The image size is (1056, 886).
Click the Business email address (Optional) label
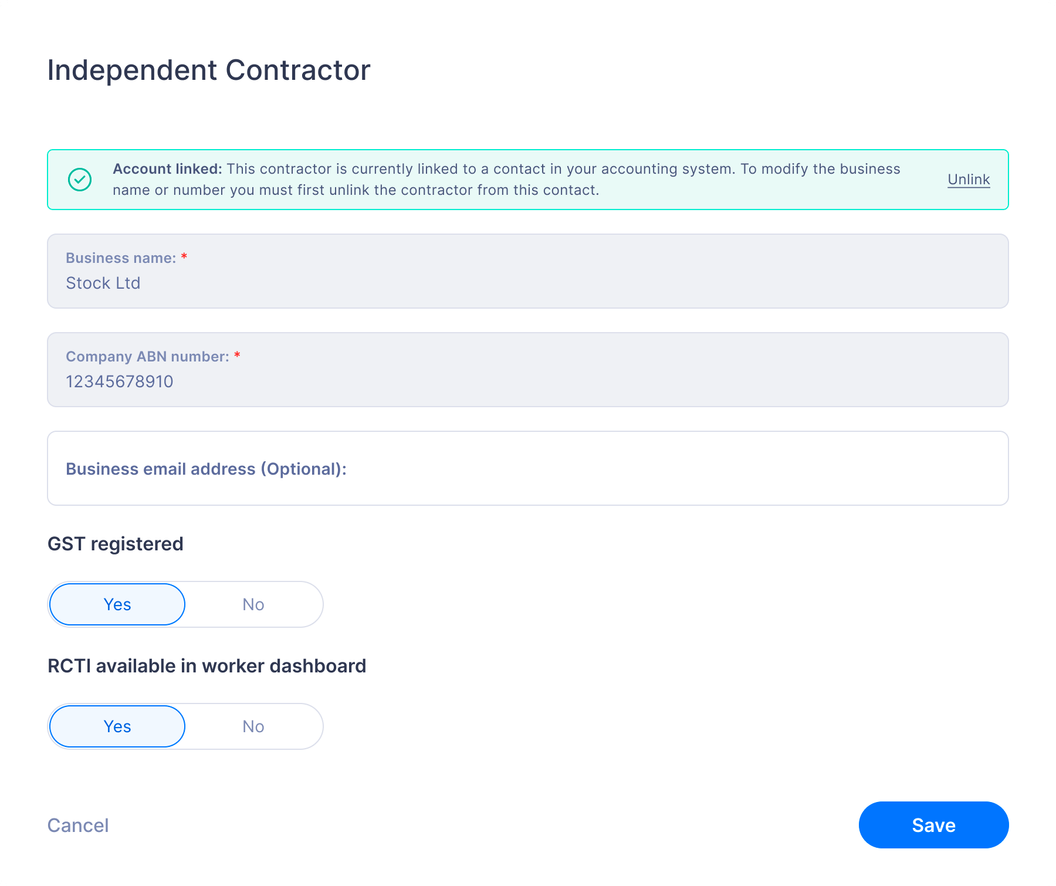(x=206, y=469)
